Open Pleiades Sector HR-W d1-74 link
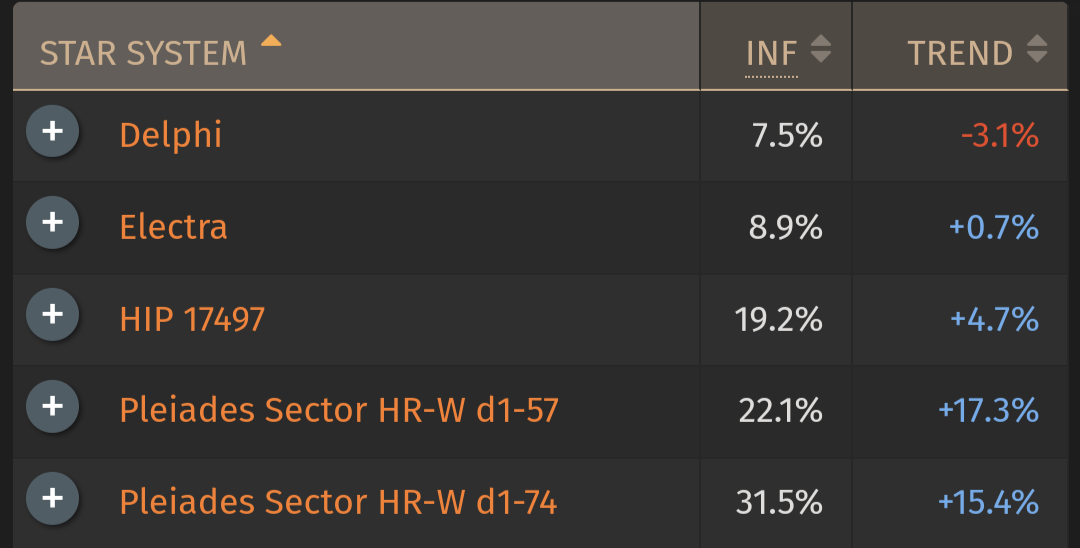This screenshot has height=548, width=1080. tap(338, 503)
